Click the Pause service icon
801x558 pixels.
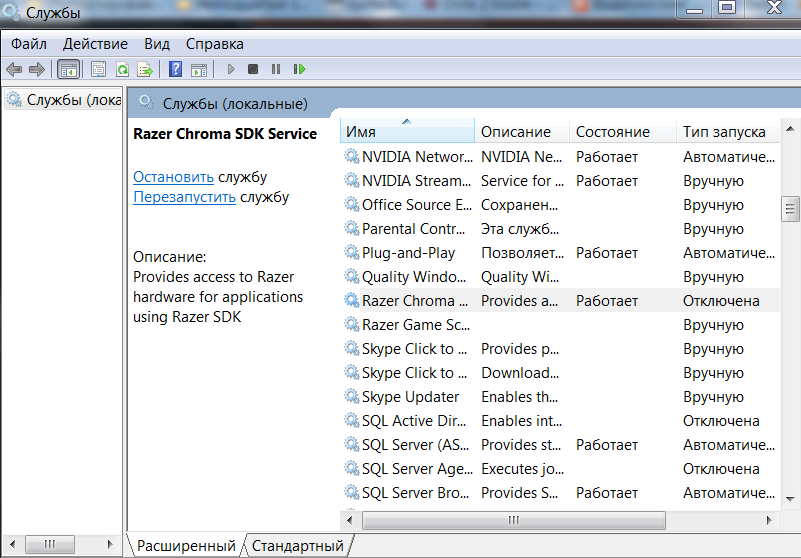[x=276, y=69]
